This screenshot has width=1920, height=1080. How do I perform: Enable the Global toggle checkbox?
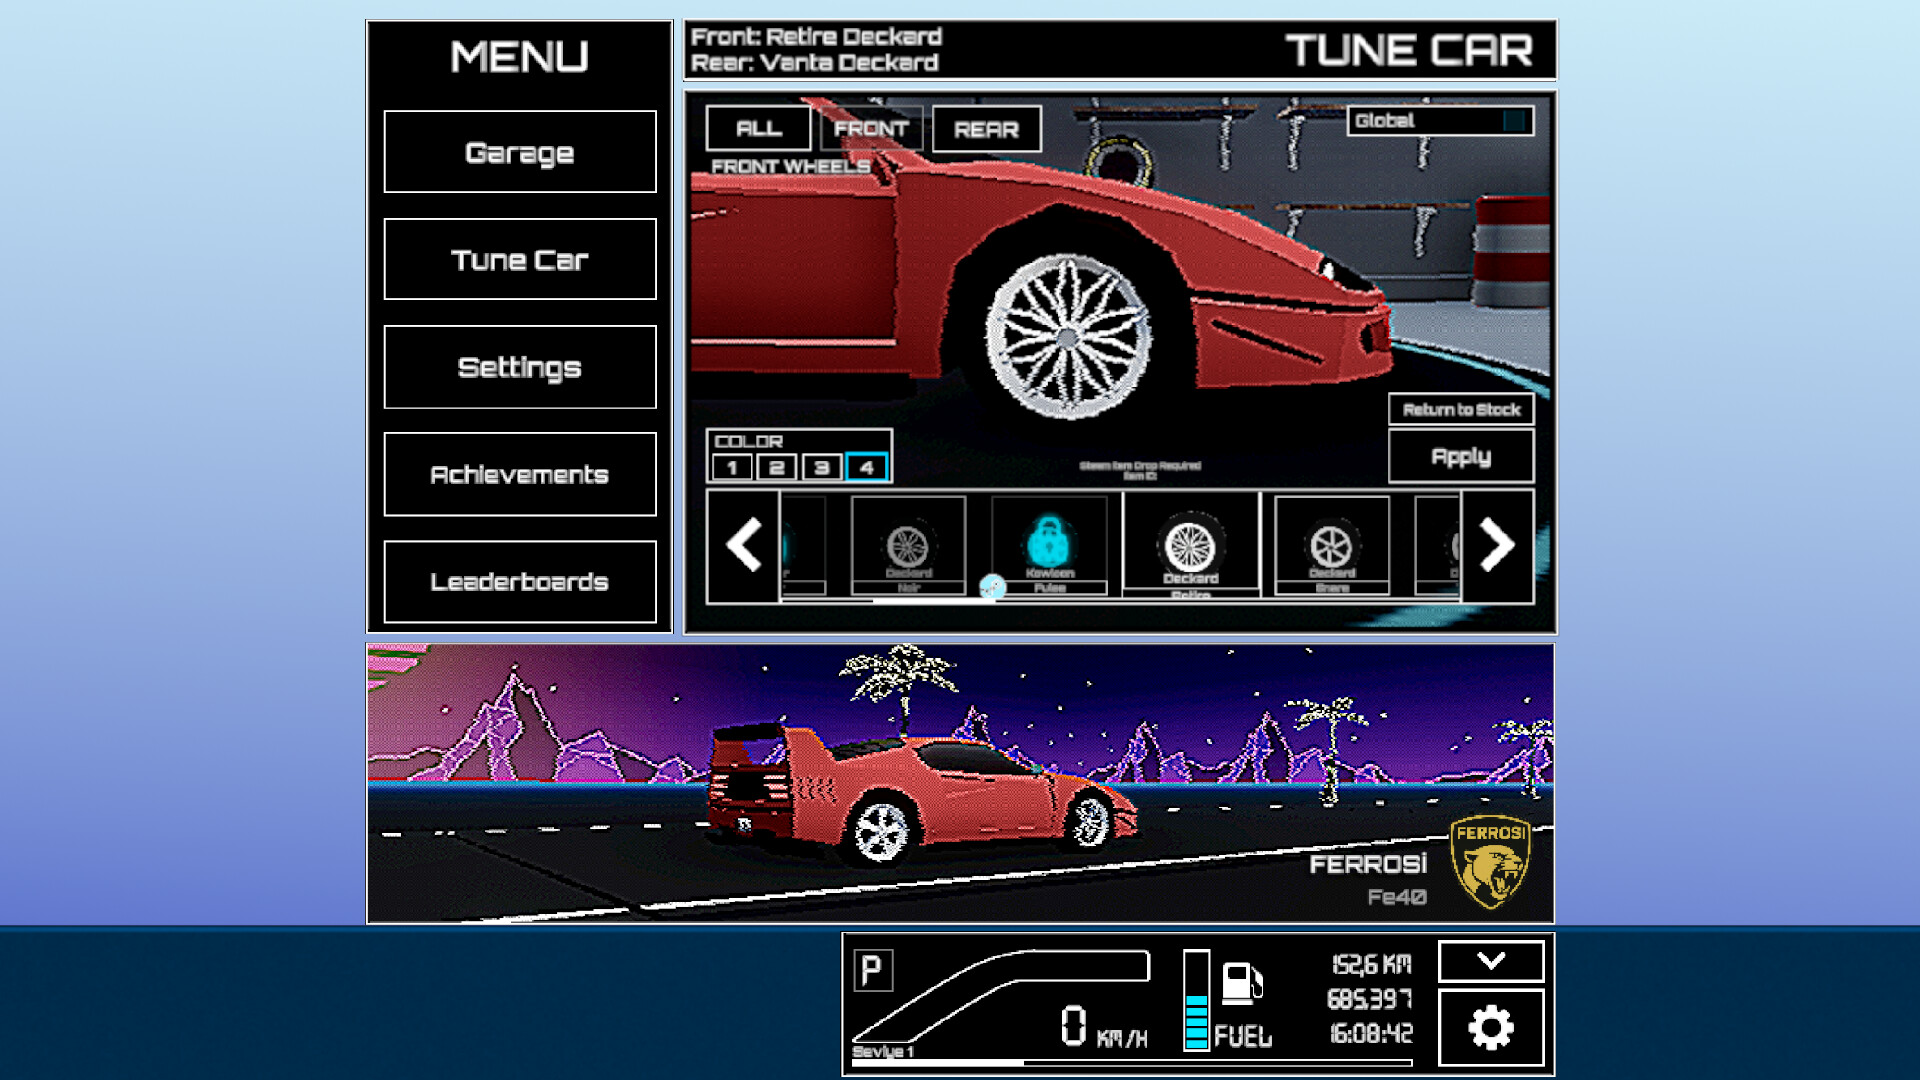(1516, 120)
